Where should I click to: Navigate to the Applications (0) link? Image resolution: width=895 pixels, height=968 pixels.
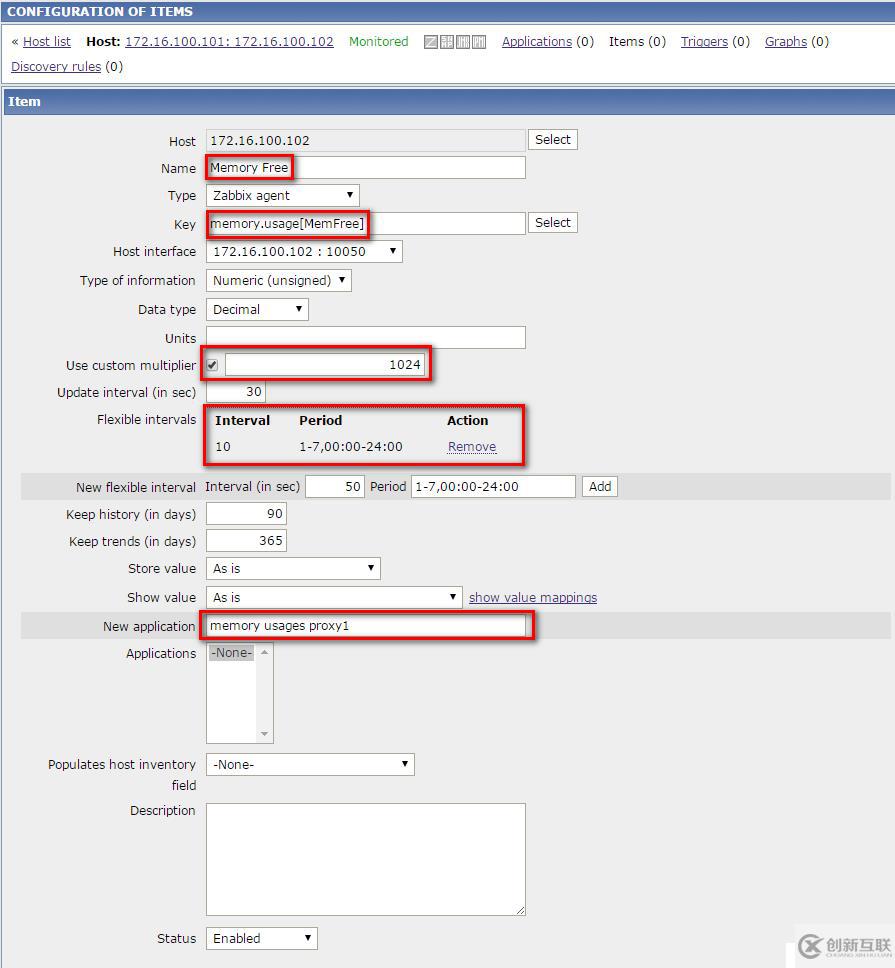pos(537,42)
